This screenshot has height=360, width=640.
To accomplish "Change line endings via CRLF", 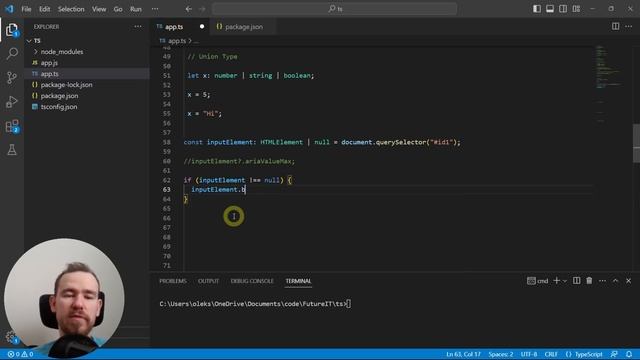I will click(551, 354).
